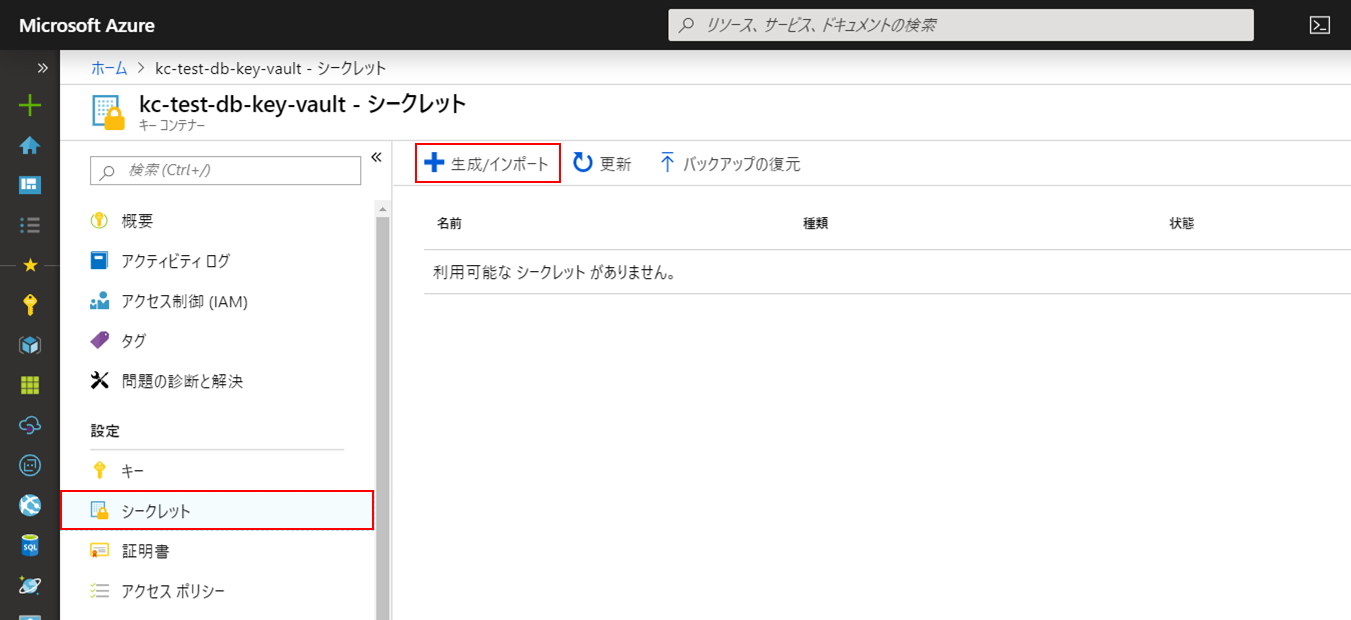This screenshot has height=620, width=1351.
Task: Collapse the navigation pane using the double chevron
Action: [377, 156]
